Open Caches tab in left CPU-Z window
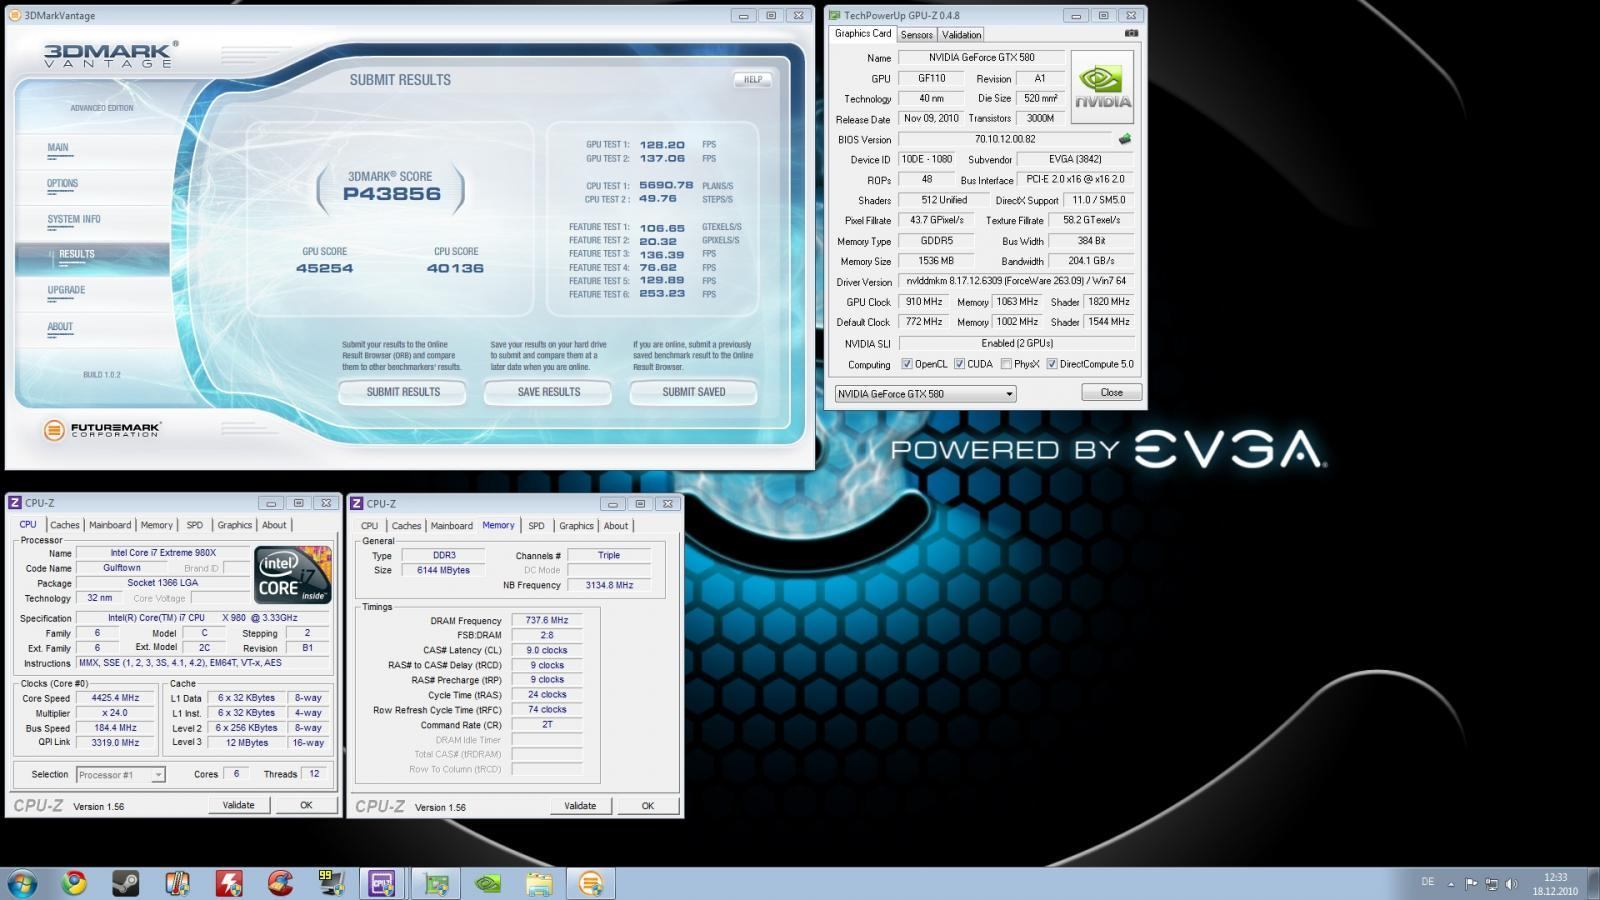The width and height of the screenshot is (1600, 900). [64, 525]
